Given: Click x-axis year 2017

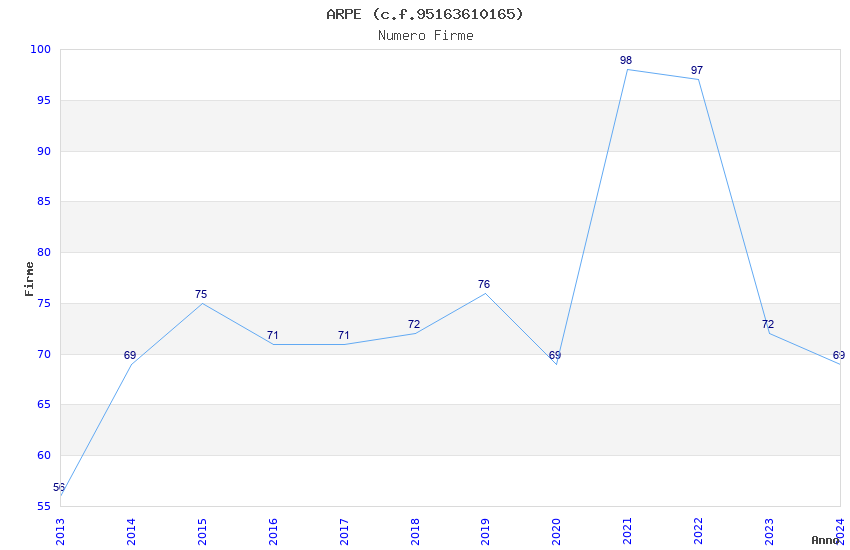Looking at the screenshot, I should pyautogui.click(x=344, y=532).
